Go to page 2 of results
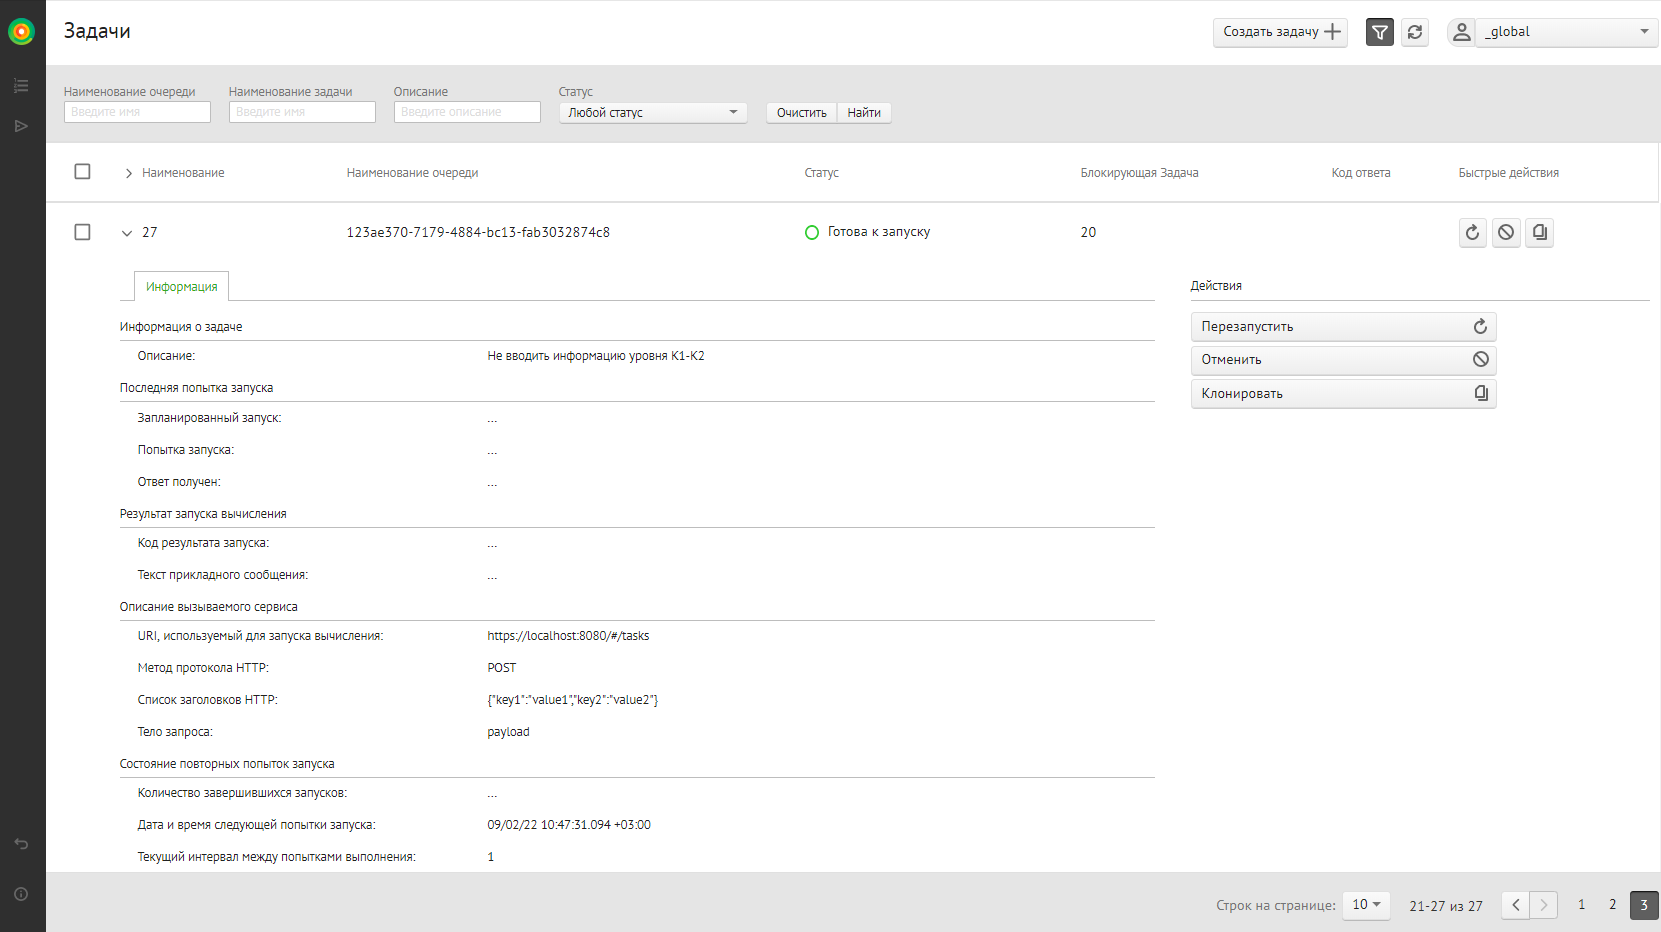 (x=1612, y=905)
